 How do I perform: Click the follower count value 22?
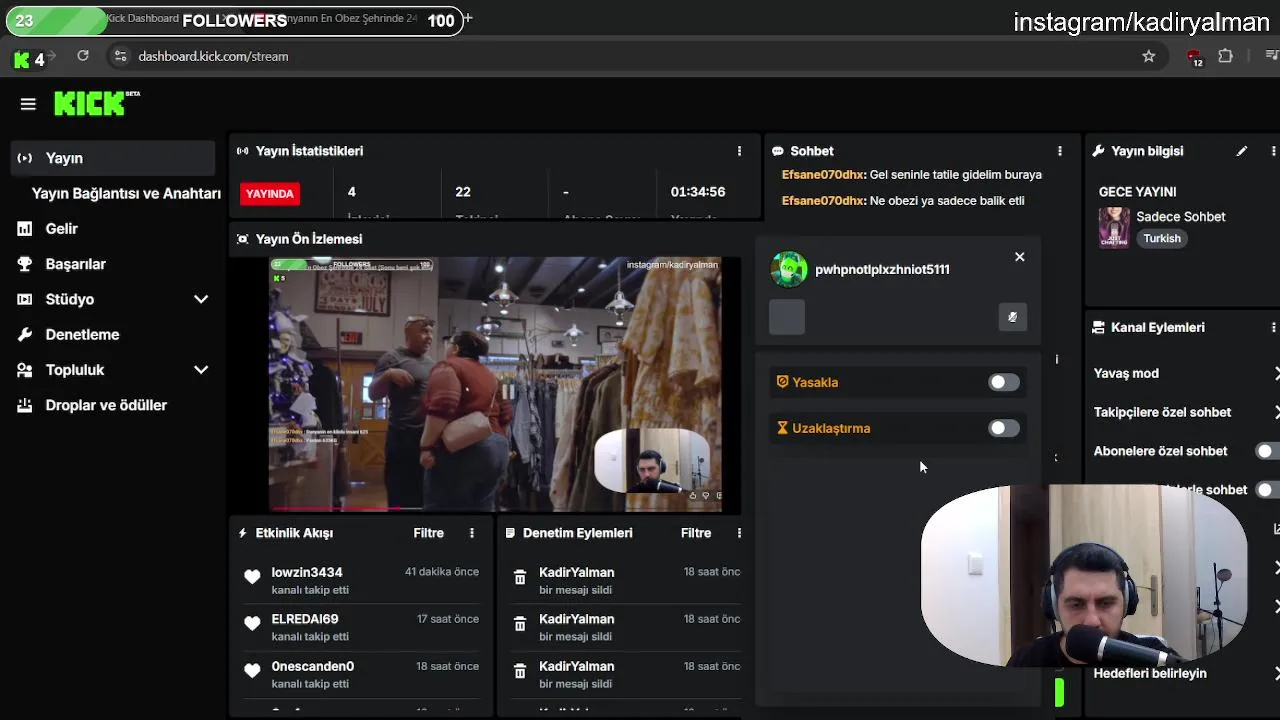[463, 192]
